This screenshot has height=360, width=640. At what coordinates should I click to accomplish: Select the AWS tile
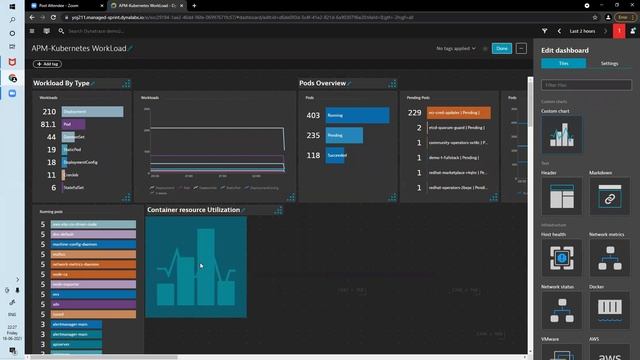click(609, 352)
